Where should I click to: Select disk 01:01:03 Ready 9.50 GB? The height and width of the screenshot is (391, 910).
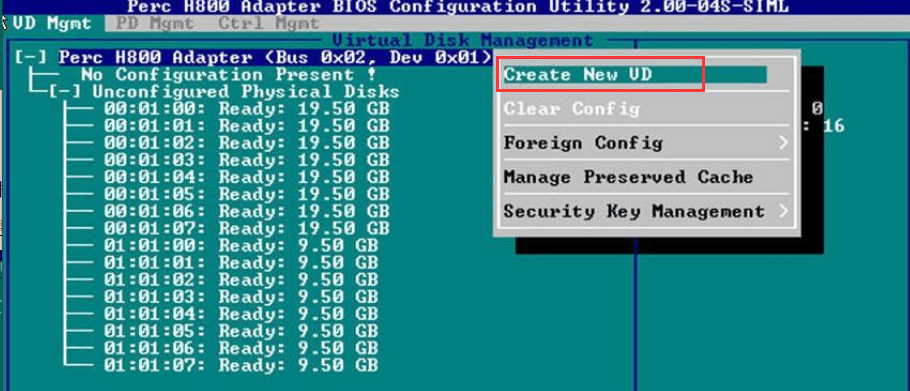click(241, 296)
